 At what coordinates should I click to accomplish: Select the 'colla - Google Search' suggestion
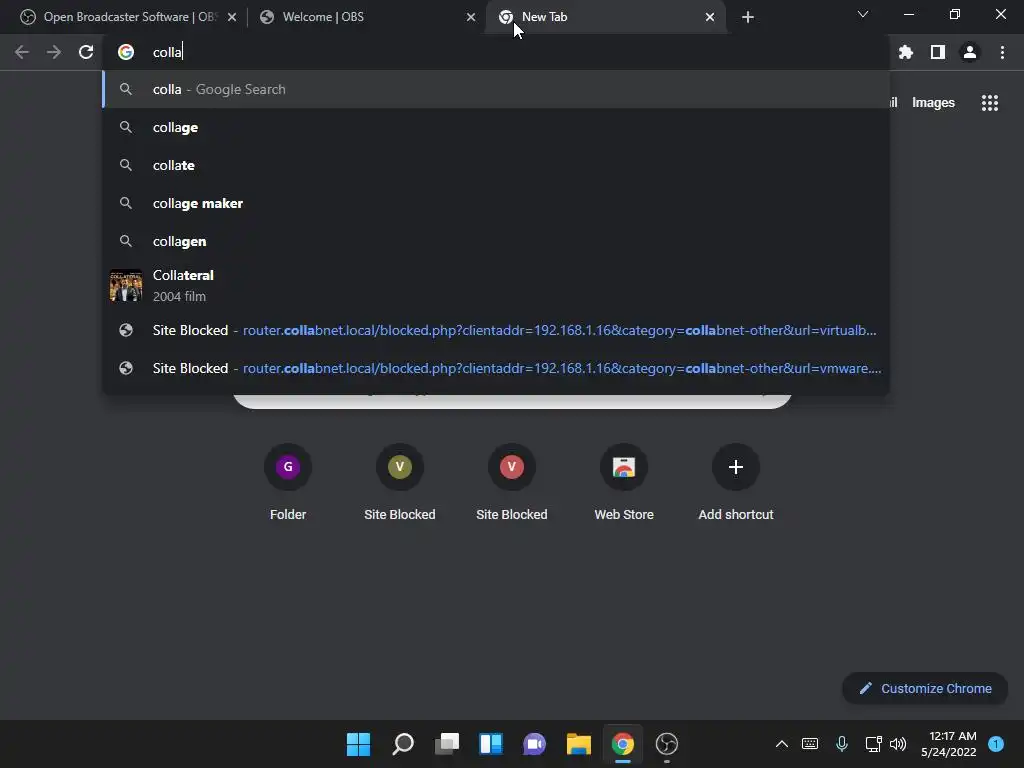(496, 89)
